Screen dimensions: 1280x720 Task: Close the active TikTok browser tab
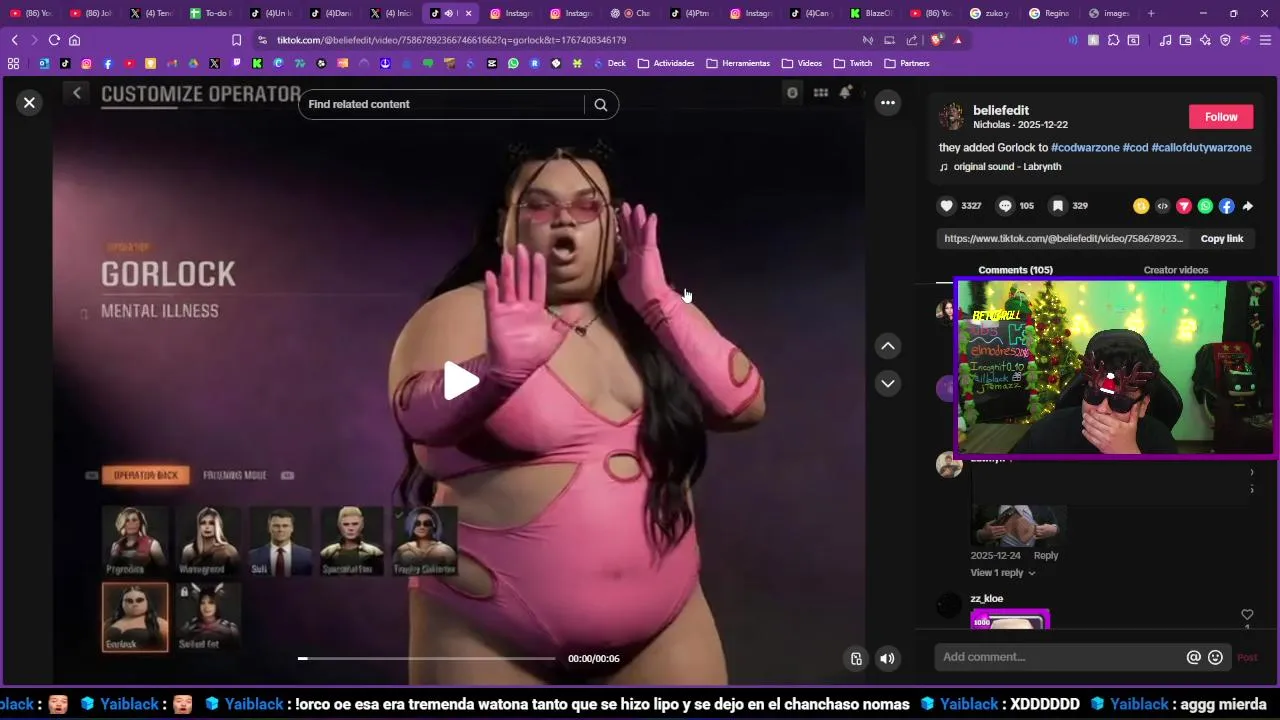pos(468,13)
